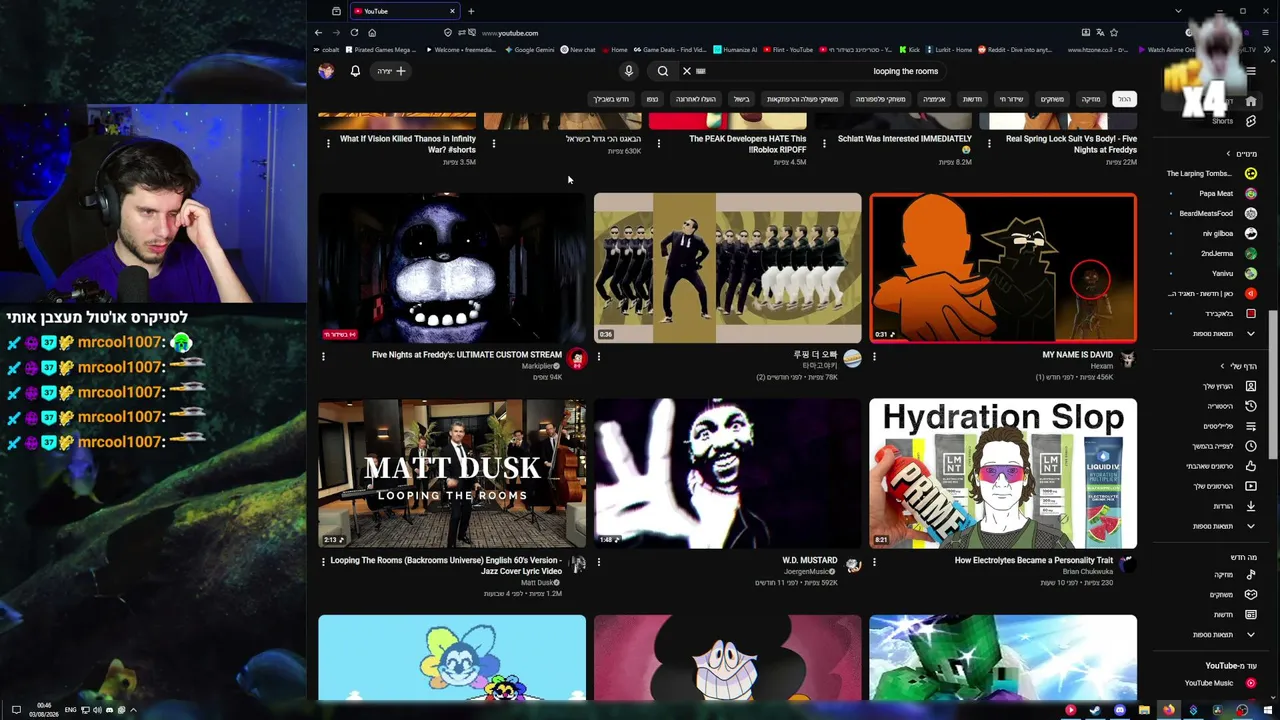Open a new browser tab

coord(471,11)
